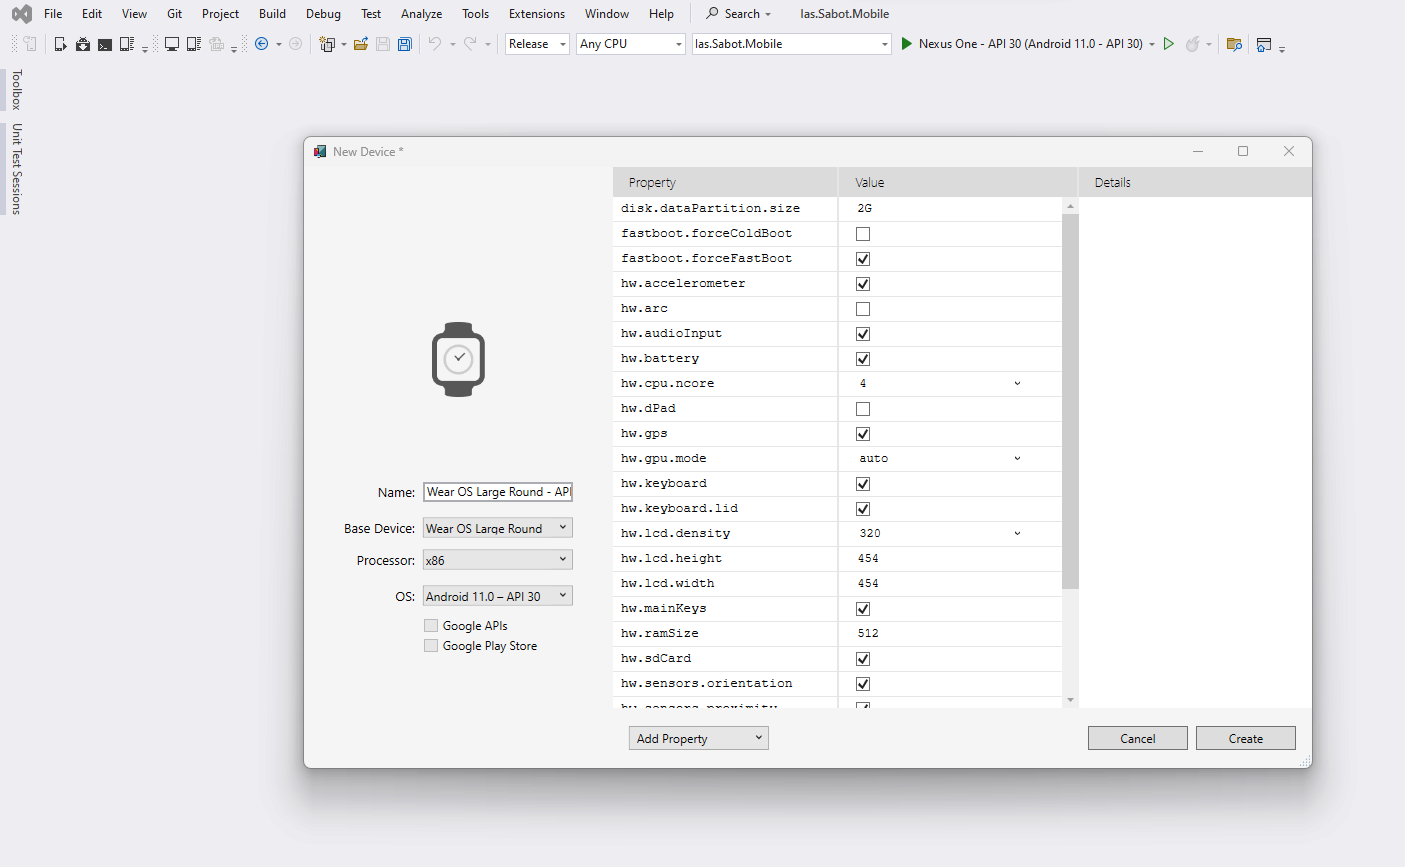Open the OS Android 11.0 dropdown
This screenshot has height=867, width=1405.
498,596
